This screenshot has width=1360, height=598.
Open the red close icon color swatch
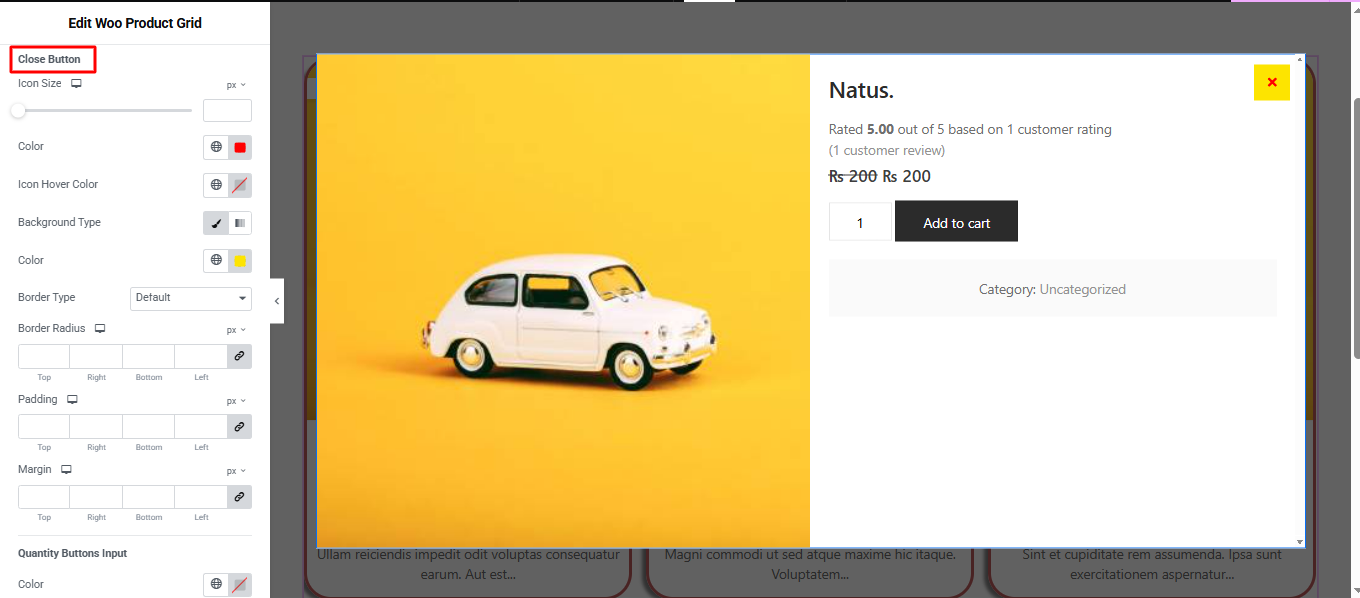(x=240, y=148)
